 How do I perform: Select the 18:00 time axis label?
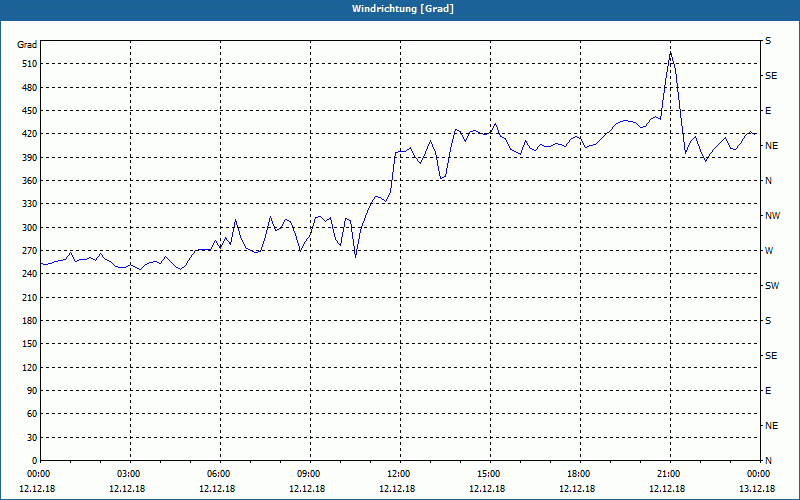click(580, 474)
